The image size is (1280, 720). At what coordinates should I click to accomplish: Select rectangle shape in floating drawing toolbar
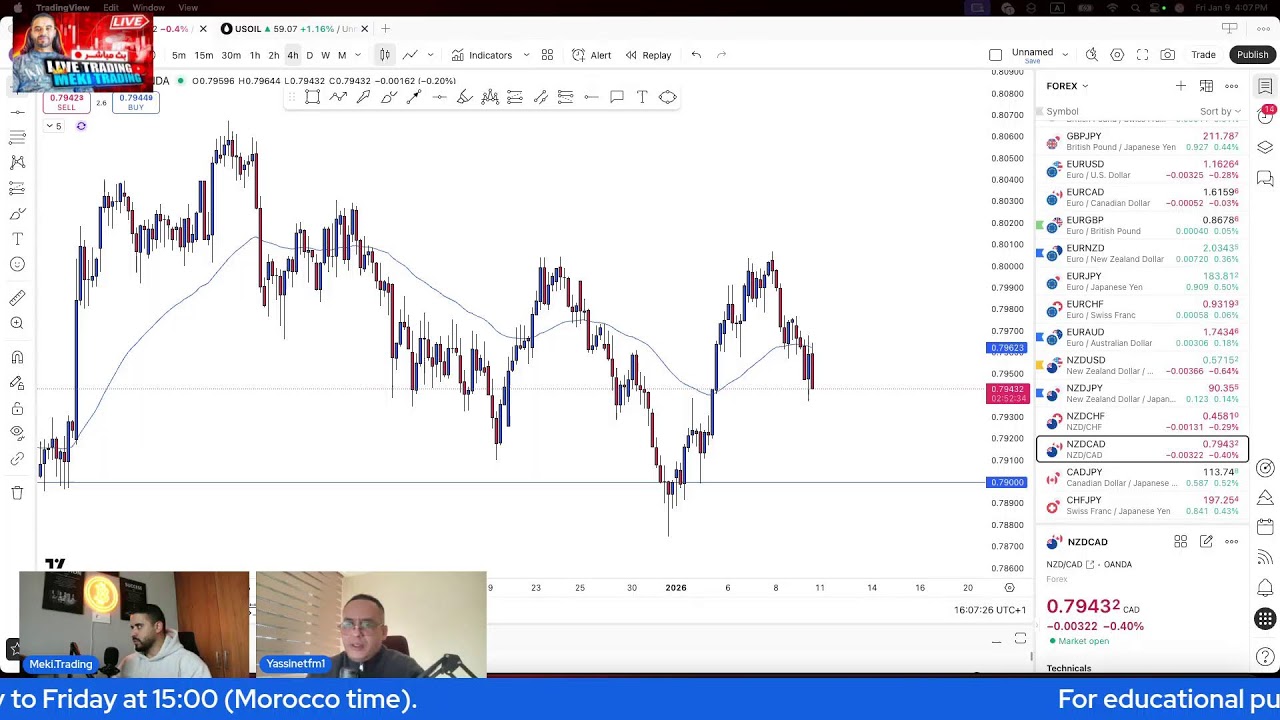point(312,97)
